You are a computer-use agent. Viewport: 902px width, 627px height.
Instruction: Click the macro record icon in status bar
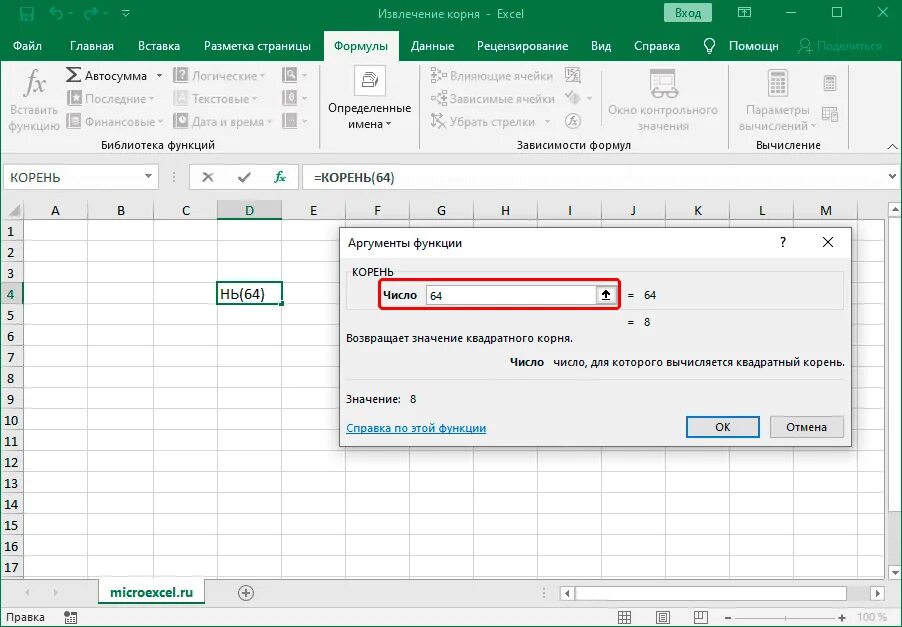(71, 617)
